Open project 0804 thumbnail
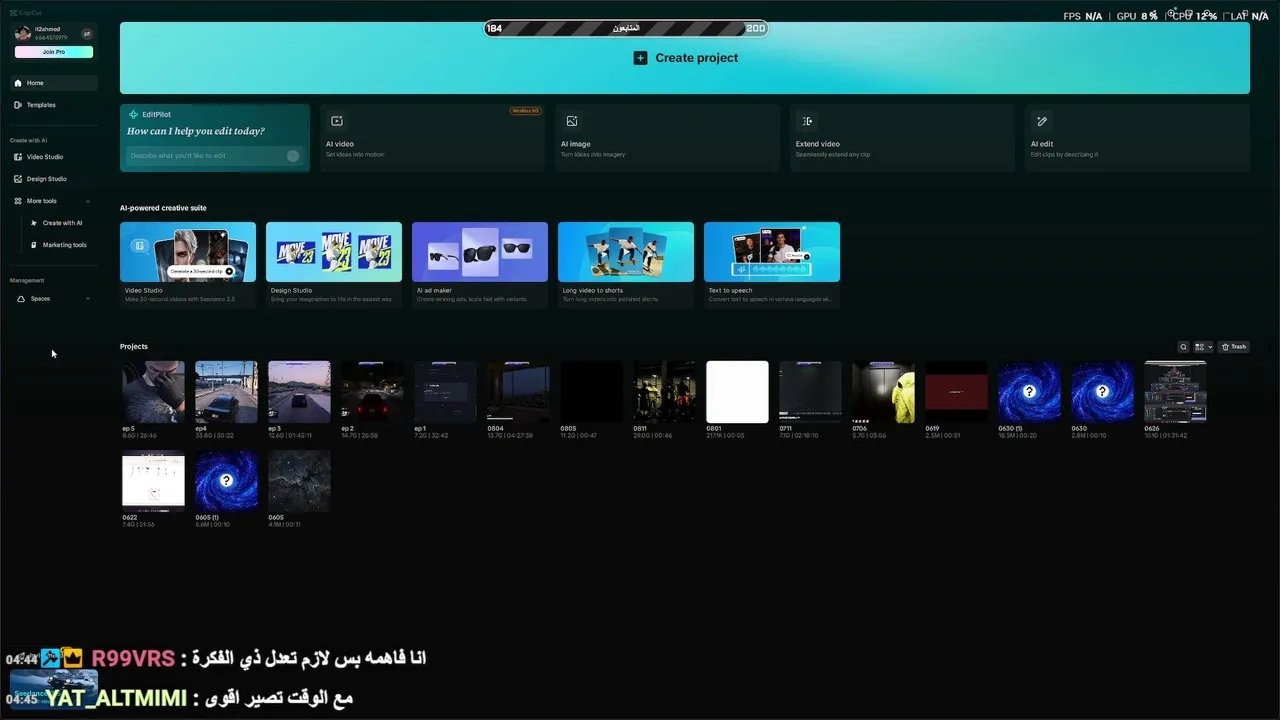Image resolution: width=1280 pixels, height=720 pixels. coord(518,392)
